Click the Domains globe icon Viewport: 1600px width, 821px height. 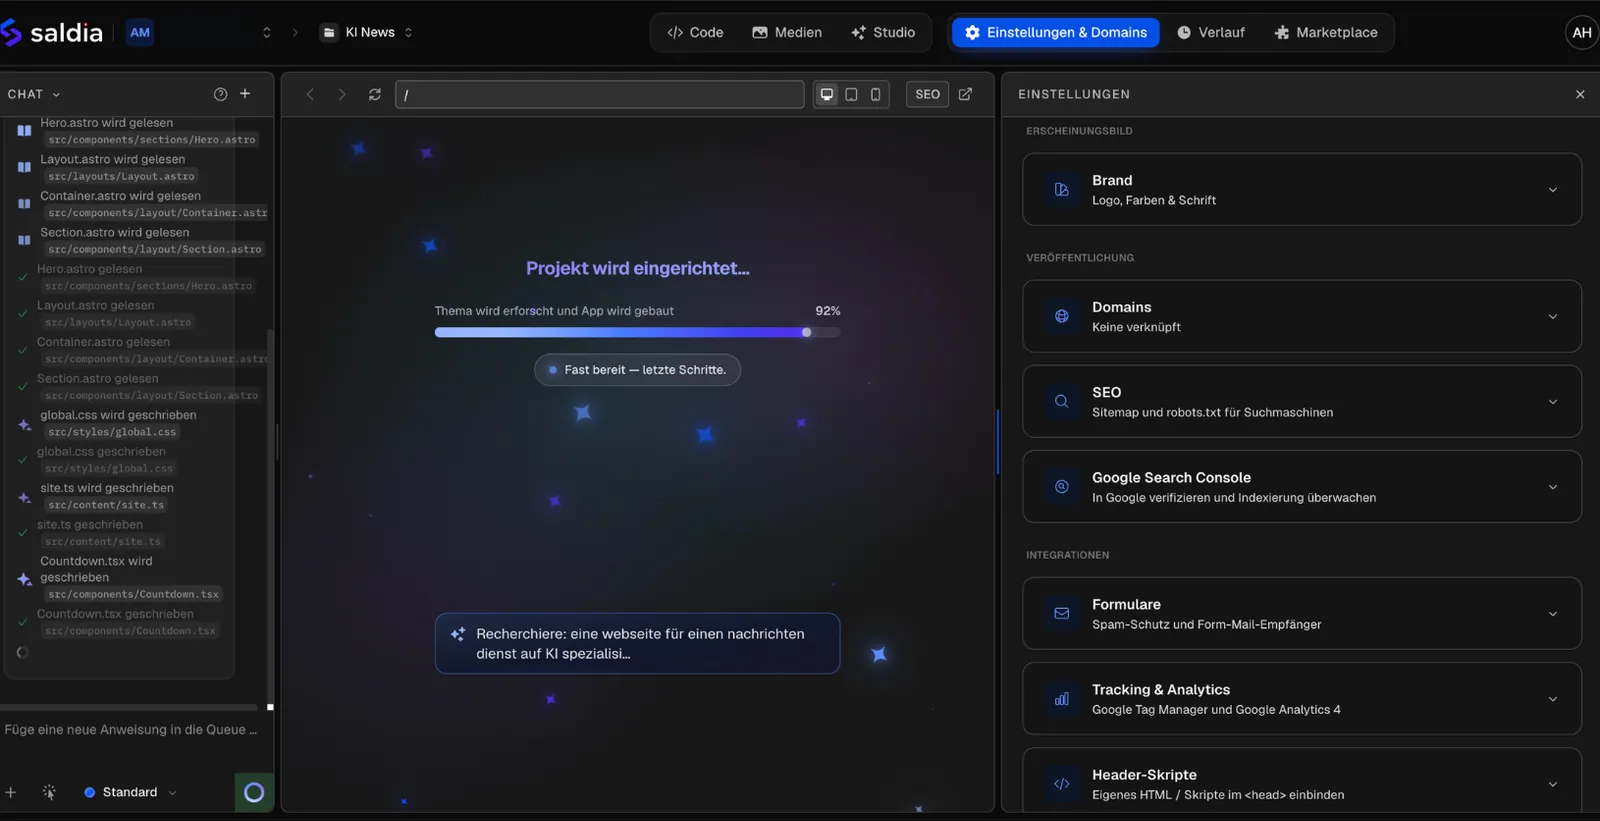pyautogui.click(x=1062, y=316)
